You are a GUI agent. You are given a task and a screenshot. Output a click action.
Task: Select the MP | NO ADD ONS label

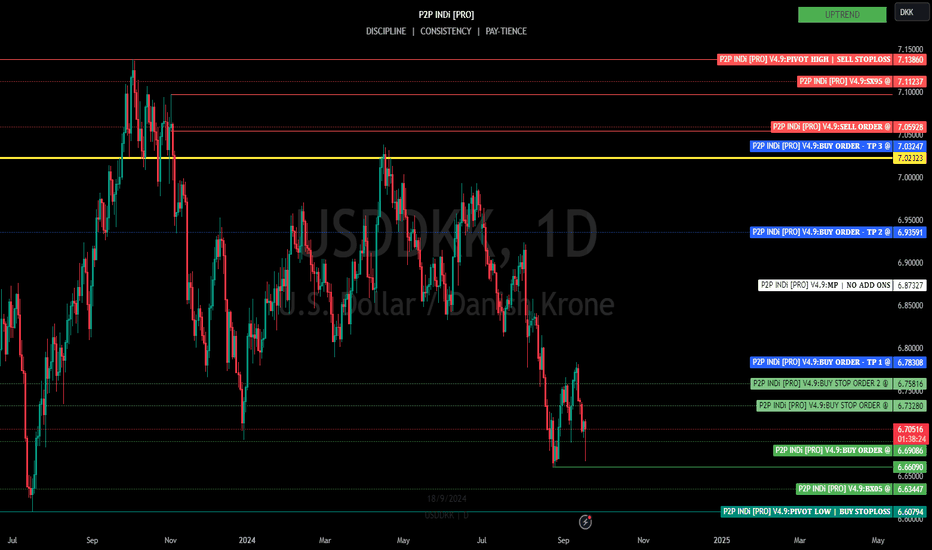[825, 285]
